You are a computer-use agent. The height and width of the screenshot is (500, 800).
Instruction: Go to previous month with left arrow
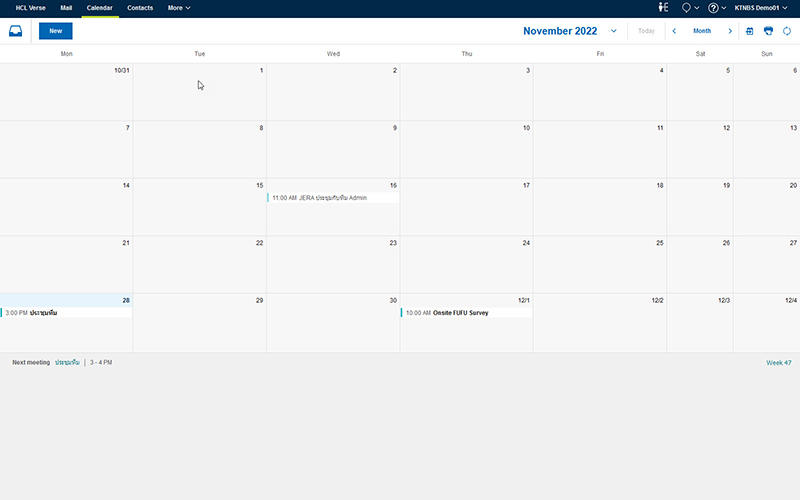coord(674,31)
